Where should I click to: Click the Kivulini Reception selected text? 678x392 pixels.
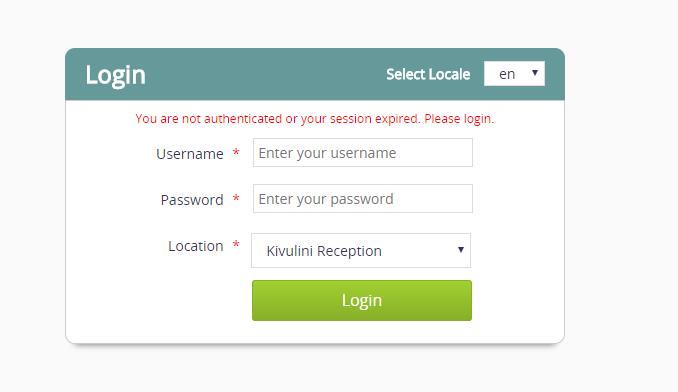coord(324,251)
